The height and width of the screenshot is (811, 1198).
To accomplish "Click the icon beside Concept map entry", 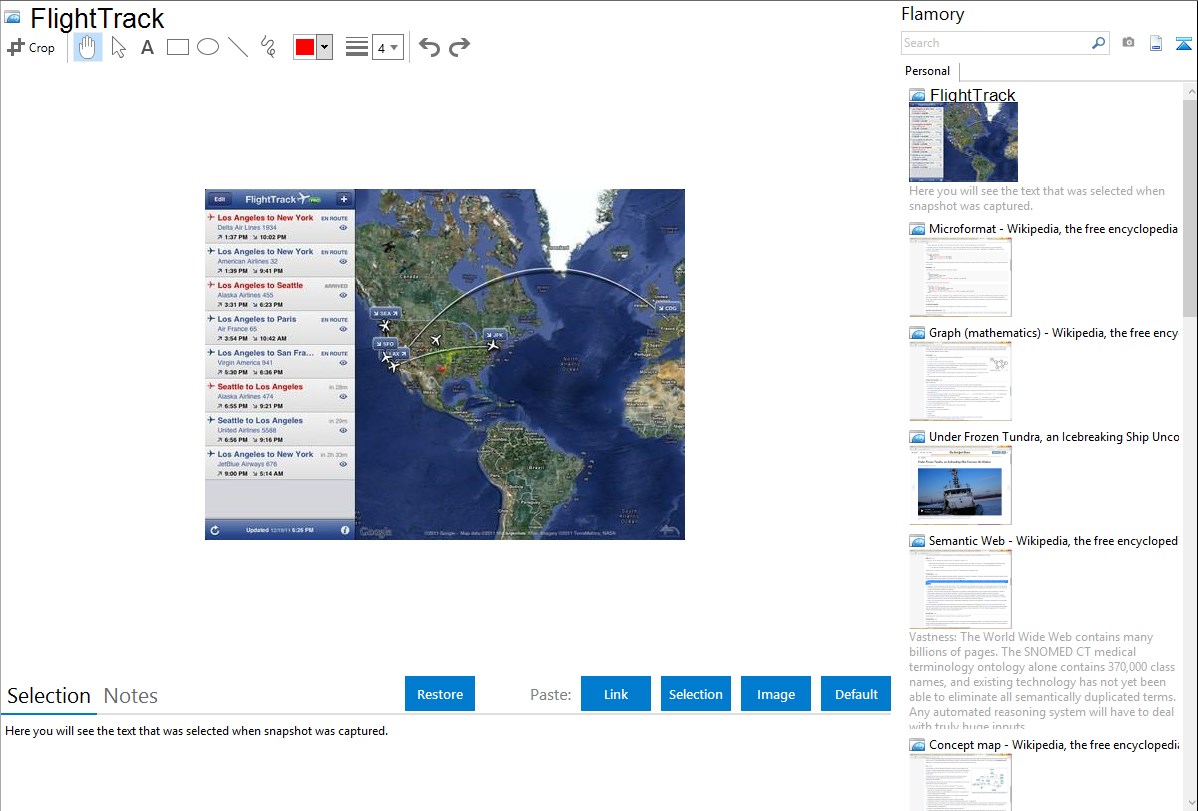I will pos(917,744).
